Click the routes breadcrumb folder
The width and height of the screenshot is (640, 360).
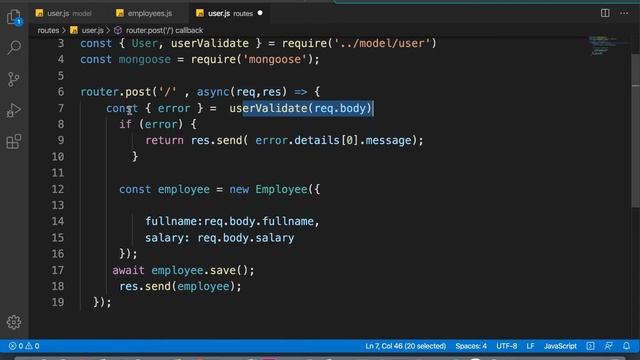pos(48,30)
